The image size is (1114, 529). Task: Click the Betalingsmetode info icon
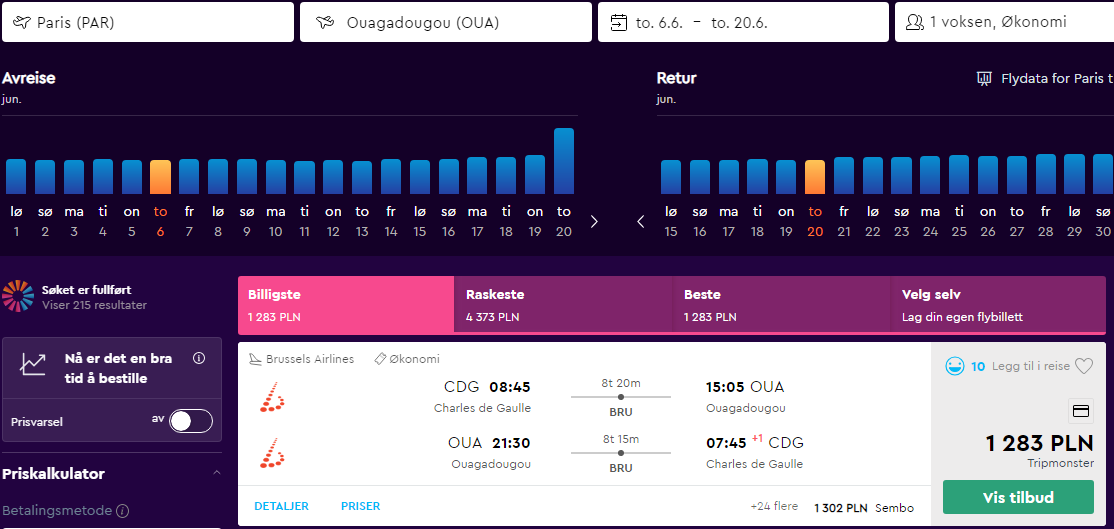(x=122, y=511)
